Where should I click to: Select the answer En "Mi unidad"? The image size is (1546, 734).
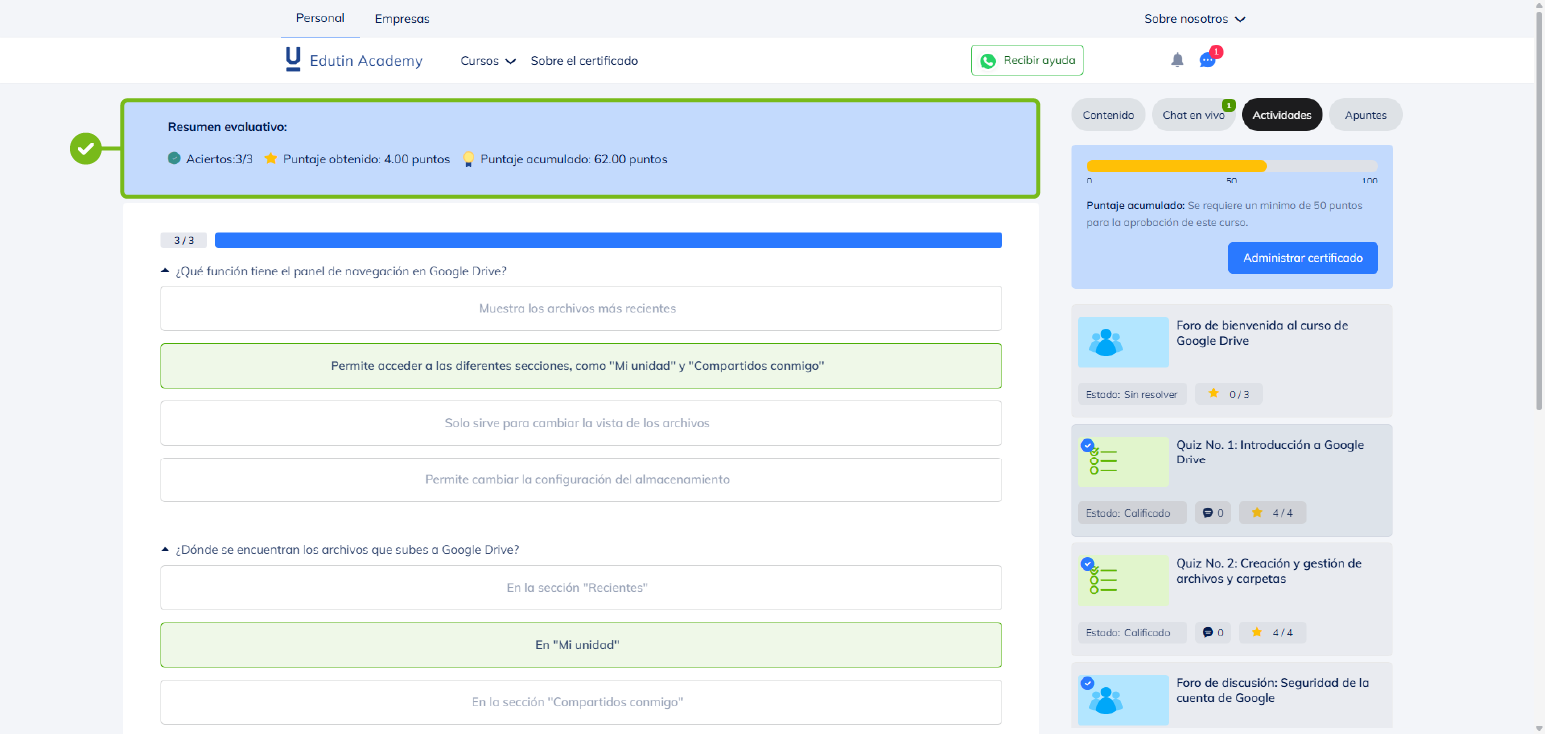[x=580, y=645]
